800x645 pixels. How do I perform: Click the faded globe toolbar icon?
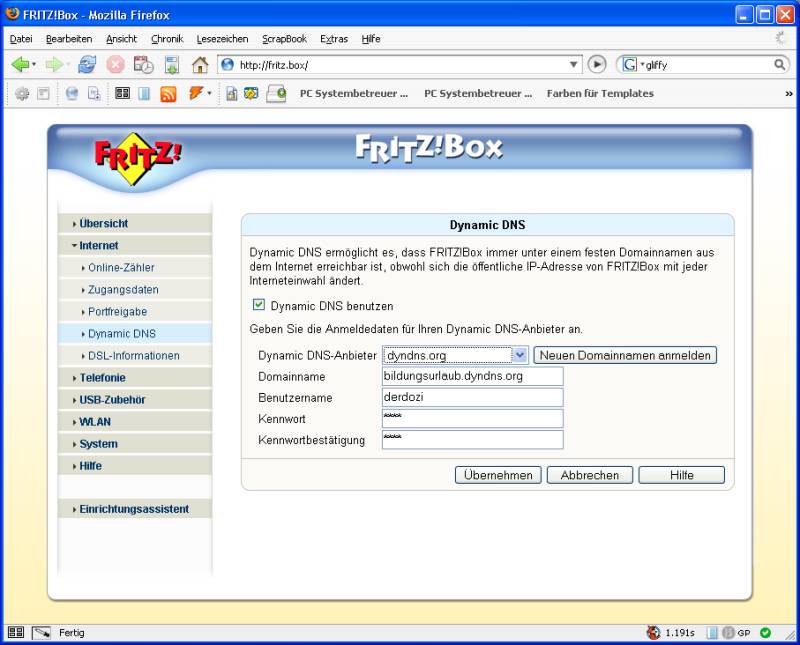click(72, 93)
